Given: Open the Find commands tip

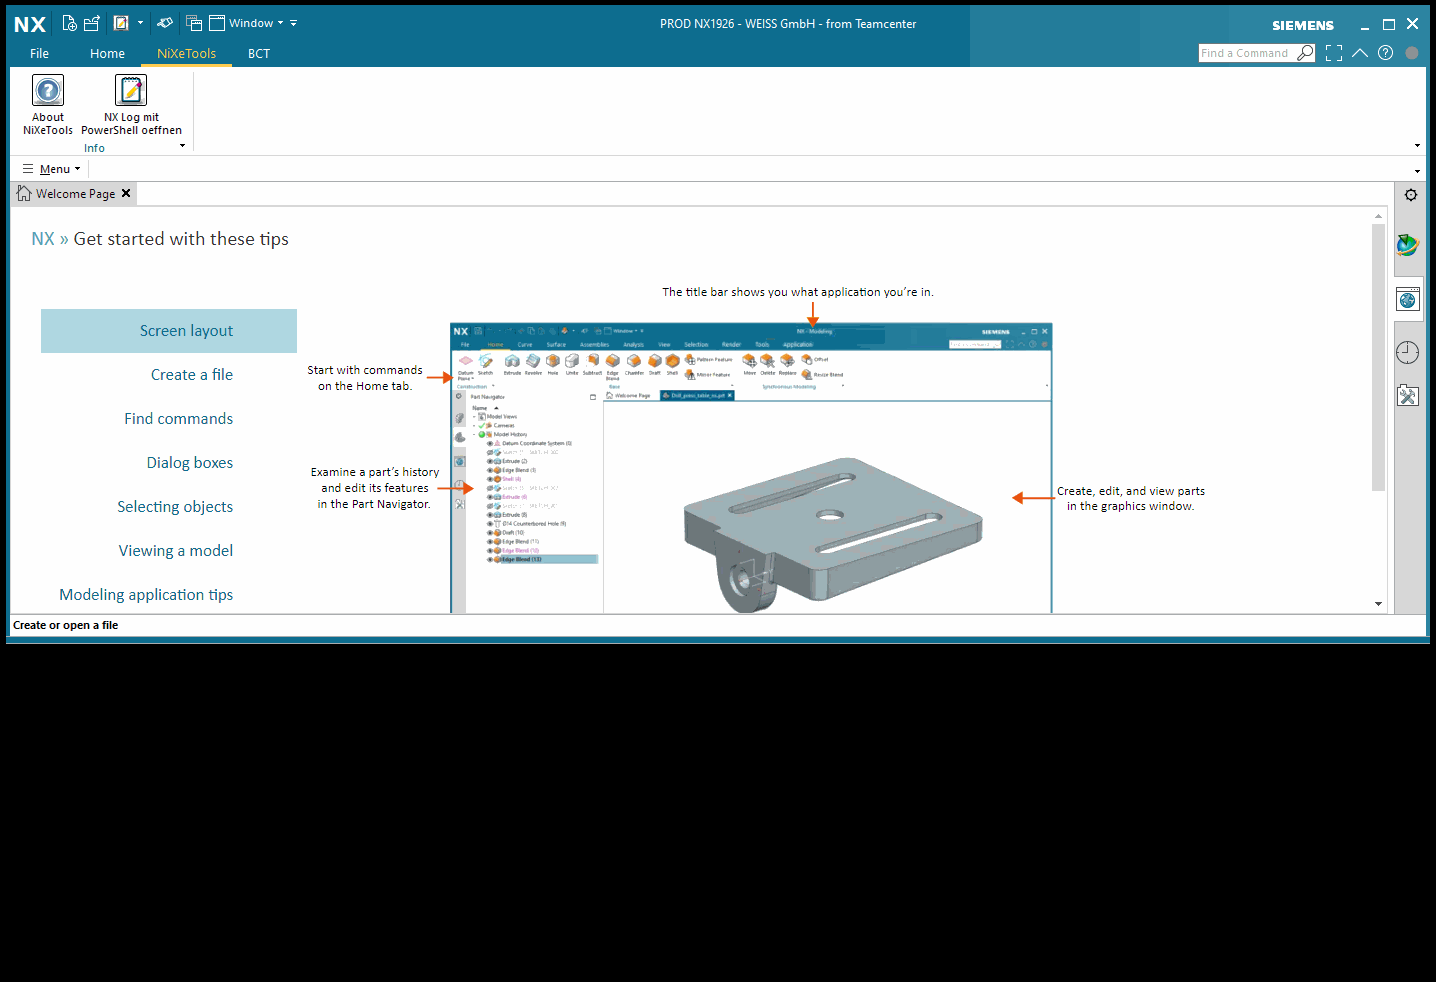Looking at the screenshot, I should tap(179, 419).
